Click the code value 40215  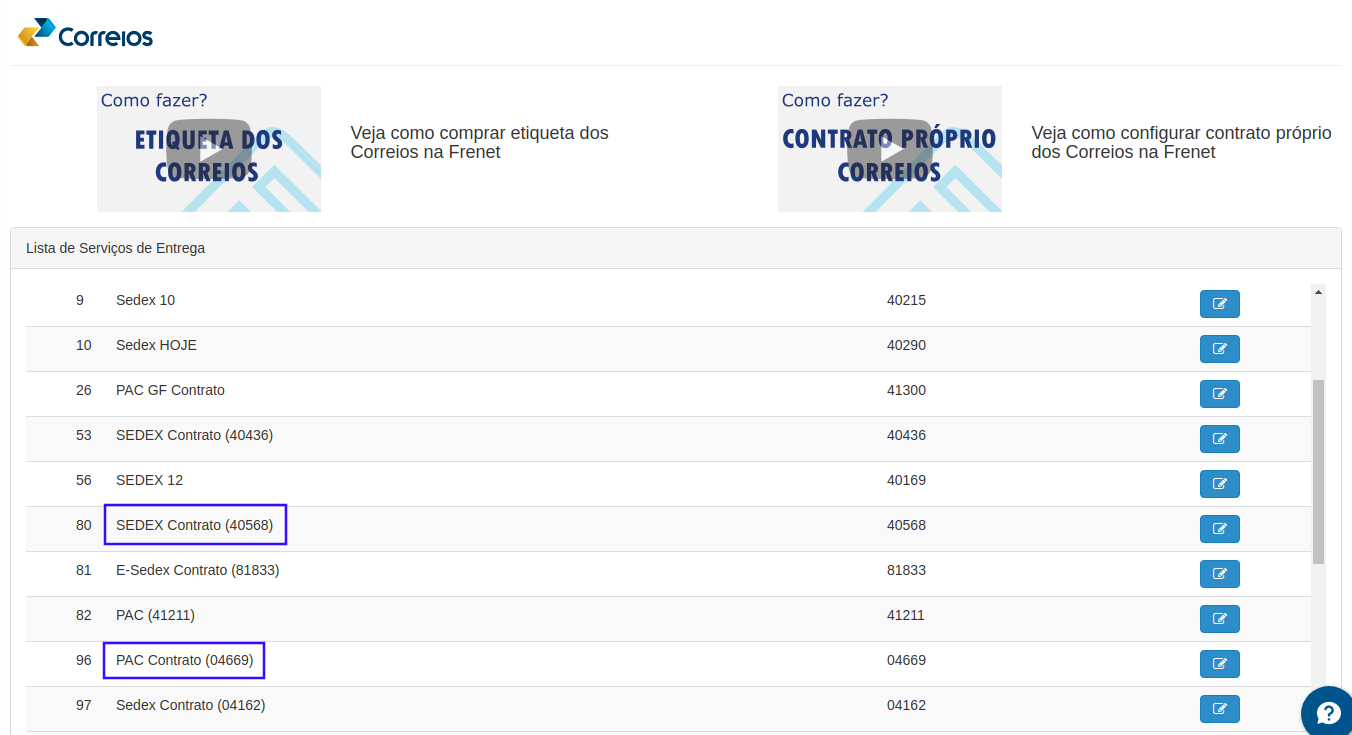pyautogui.click(x=906, y=300)
